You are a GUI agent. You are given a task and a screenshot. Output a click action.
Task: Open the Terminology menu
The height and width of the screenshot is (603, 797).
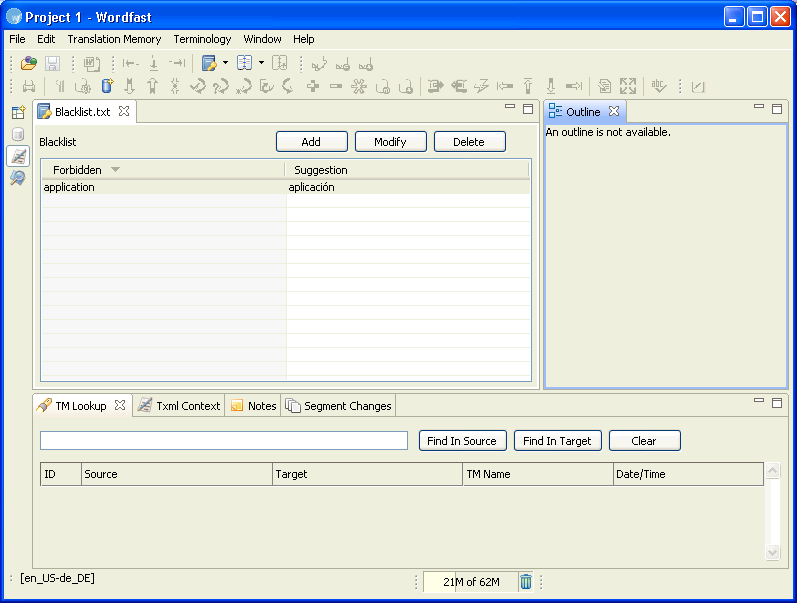(202, 39)
